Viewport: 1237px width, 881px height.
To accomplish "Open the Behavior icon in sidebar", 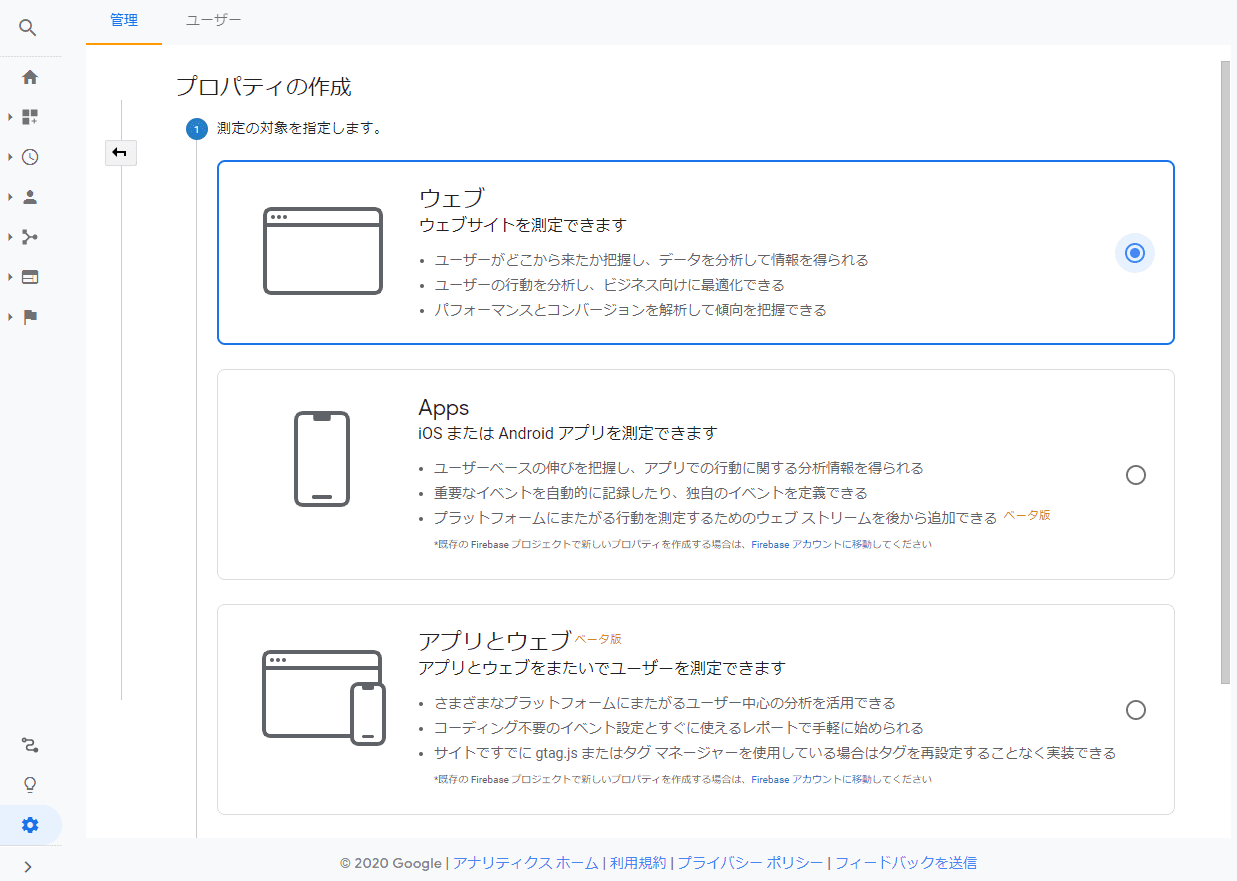I will (x=30, y=277).
